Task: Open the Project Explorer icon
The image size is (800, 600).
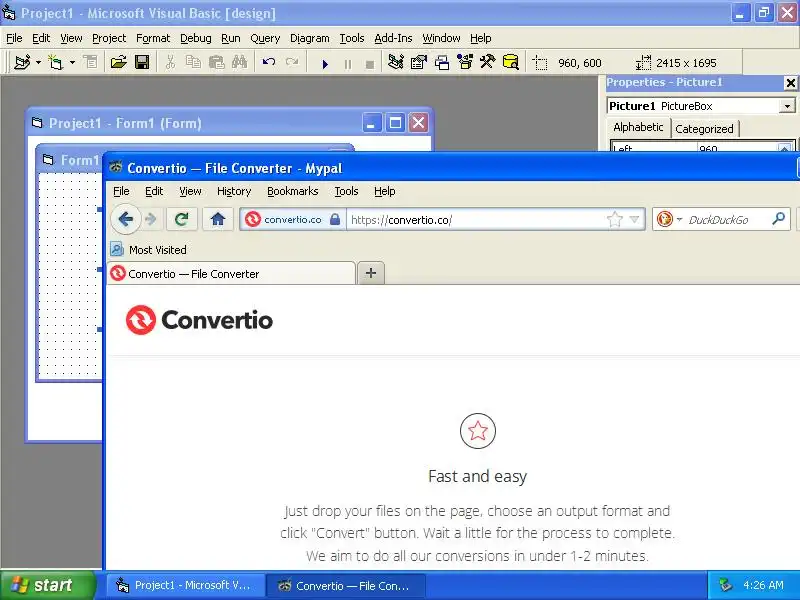Action: click(395, 63)
